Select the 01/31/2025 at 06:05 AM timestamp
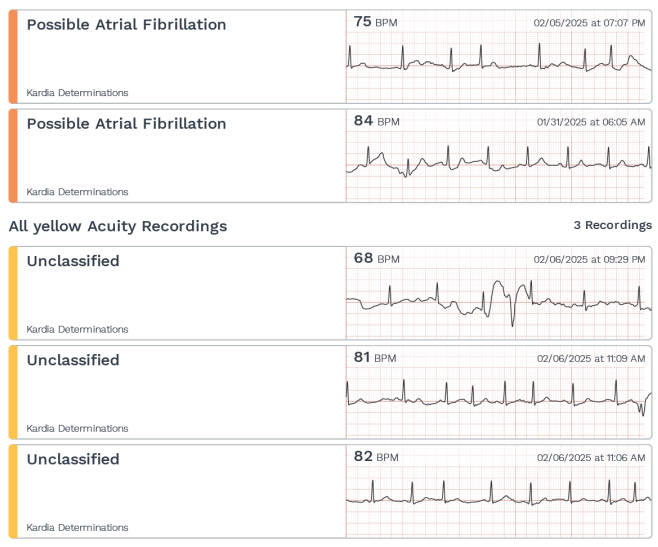Image resolution: width=658 pixels, height=547 pixels. click(591, 122)
